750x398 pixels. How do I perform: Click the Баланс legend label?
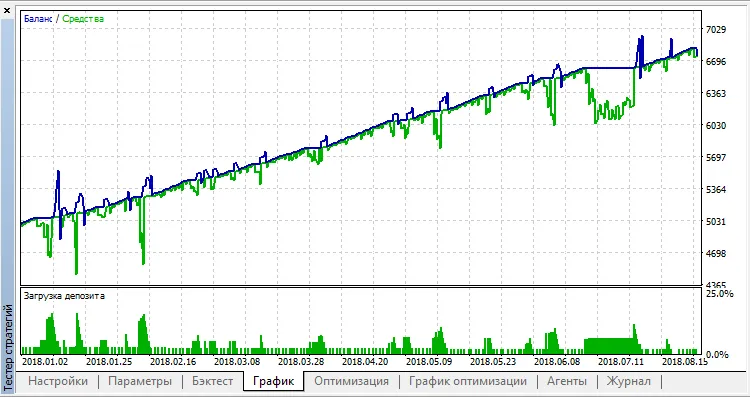[38, 19]
